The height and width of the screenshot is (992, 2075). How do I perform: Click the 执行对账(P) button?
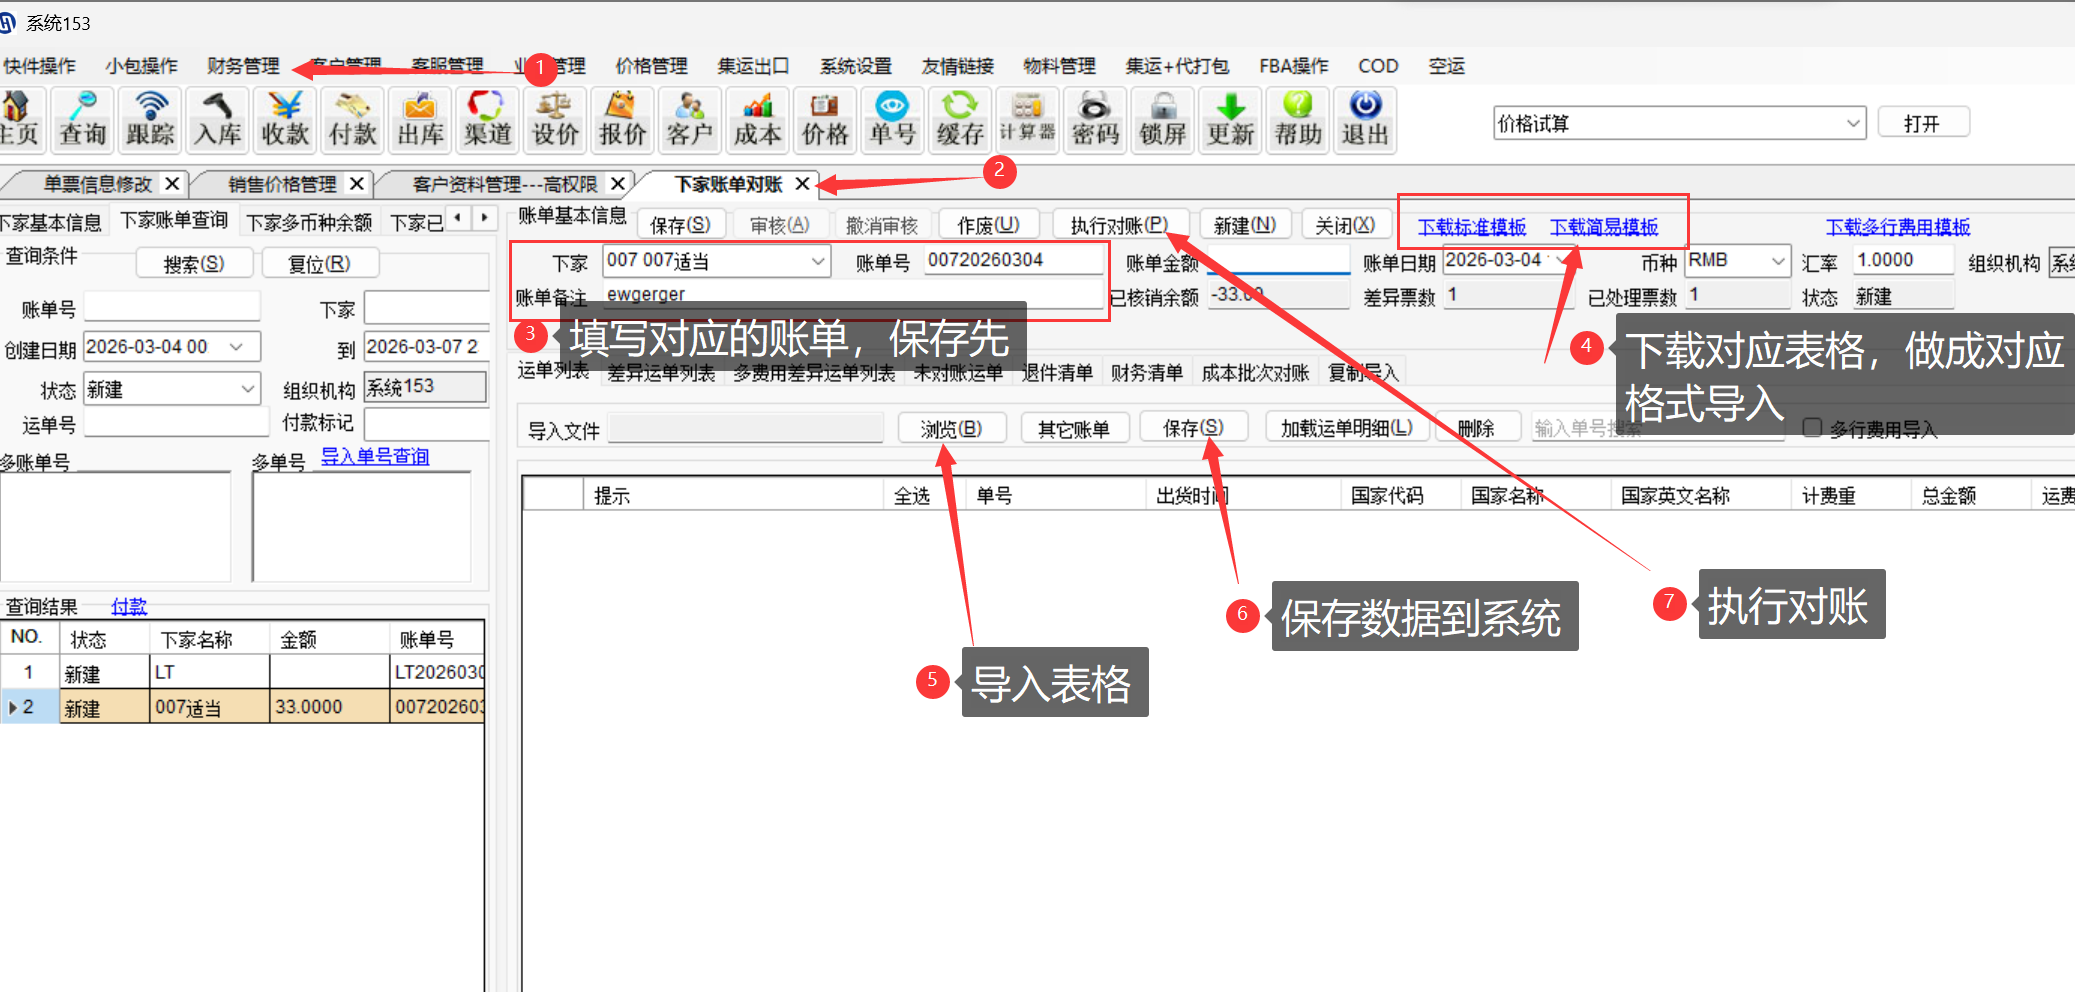pos(1119,225)
